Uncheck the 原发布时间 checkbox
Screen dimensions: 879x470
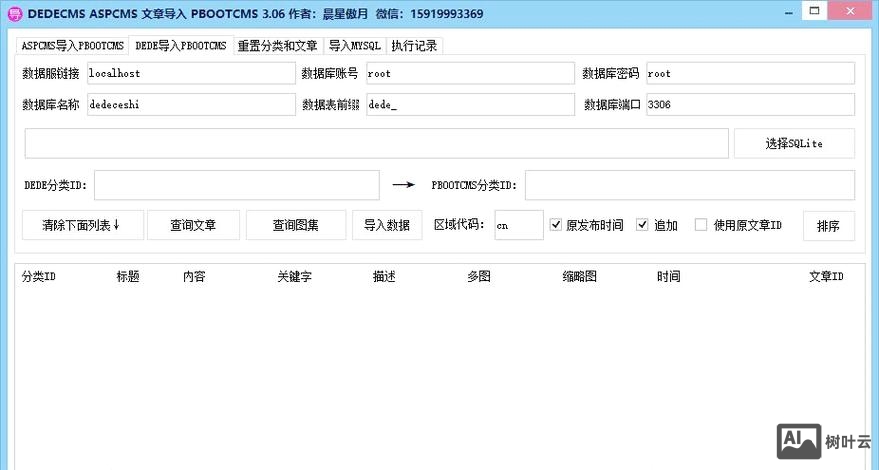556,225
